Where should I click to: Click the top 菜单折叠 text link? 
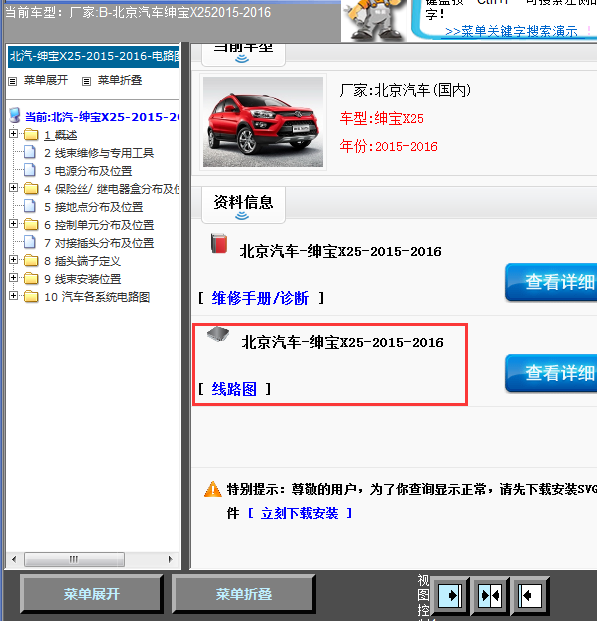tap(120, 80)
